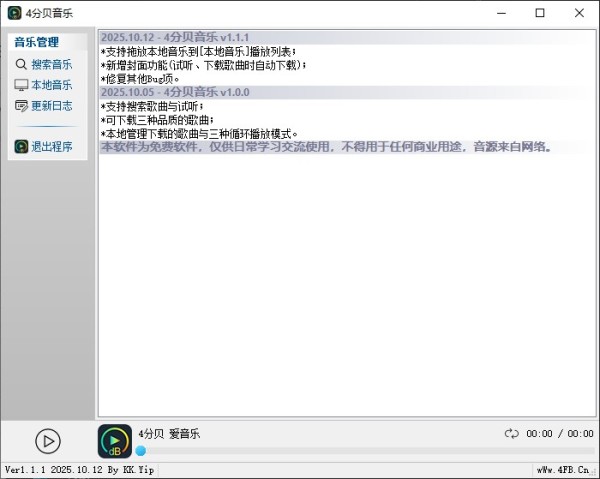Click the 修复其他Bug项 line
This screenshot has width=600, height=479.
pos(140,79)
